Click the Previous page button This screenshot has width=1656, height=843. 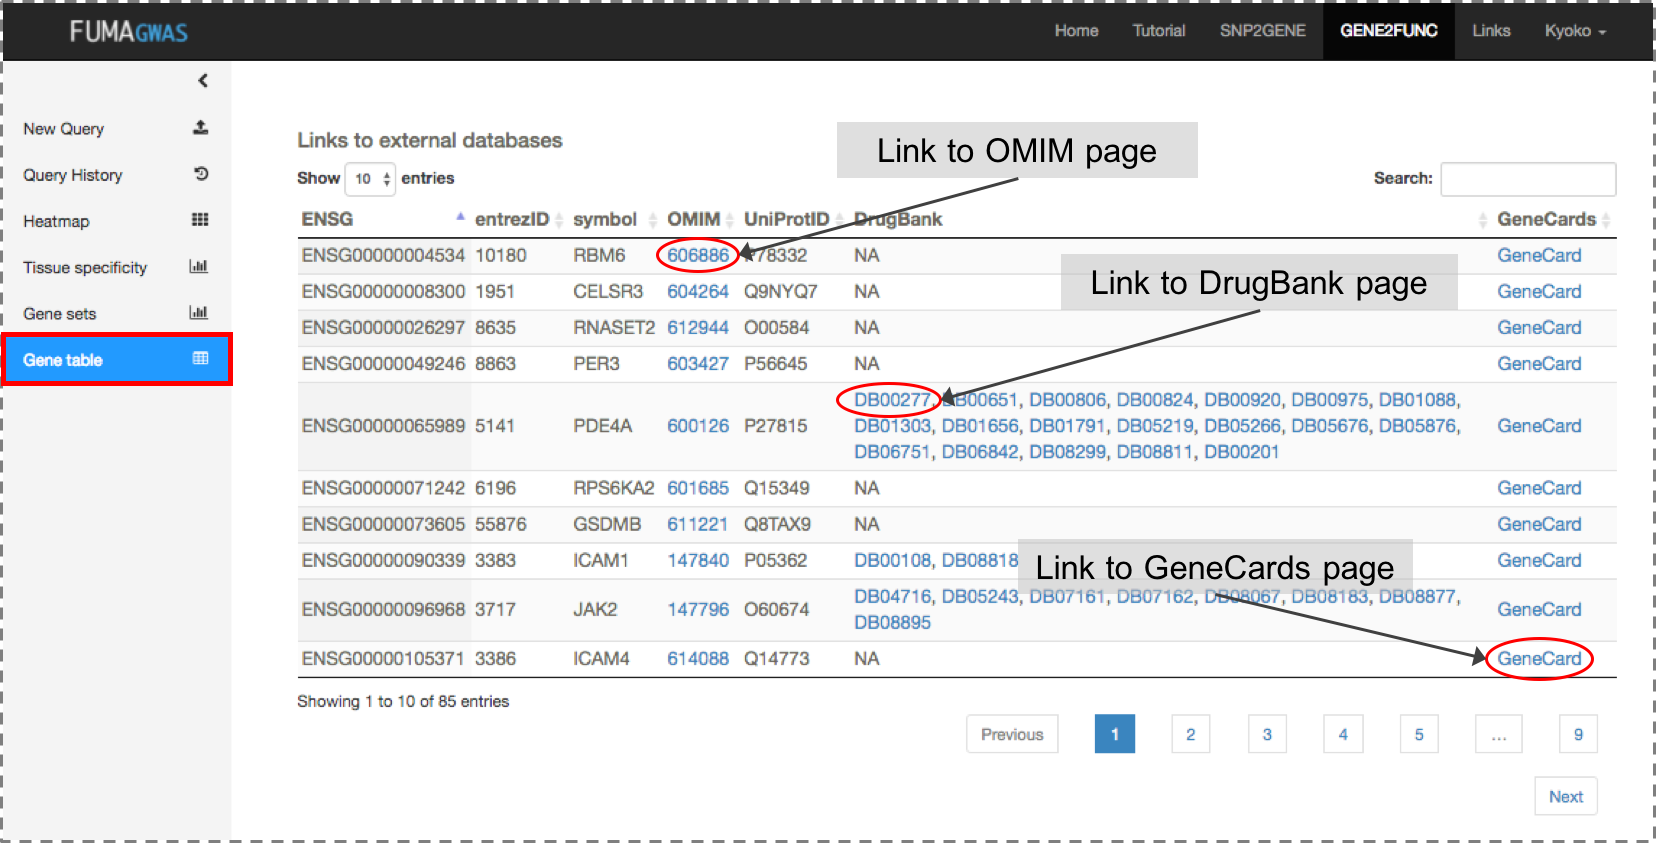click(1012, 734)
